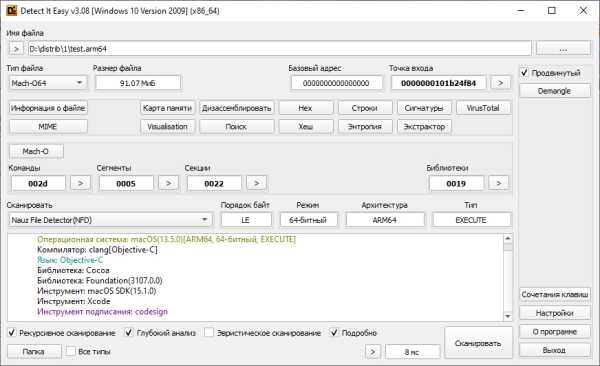This screenshot has height=366, width=600.
Task: Click the Архитектура ARM64 field
Action: (x=385, y=220)
